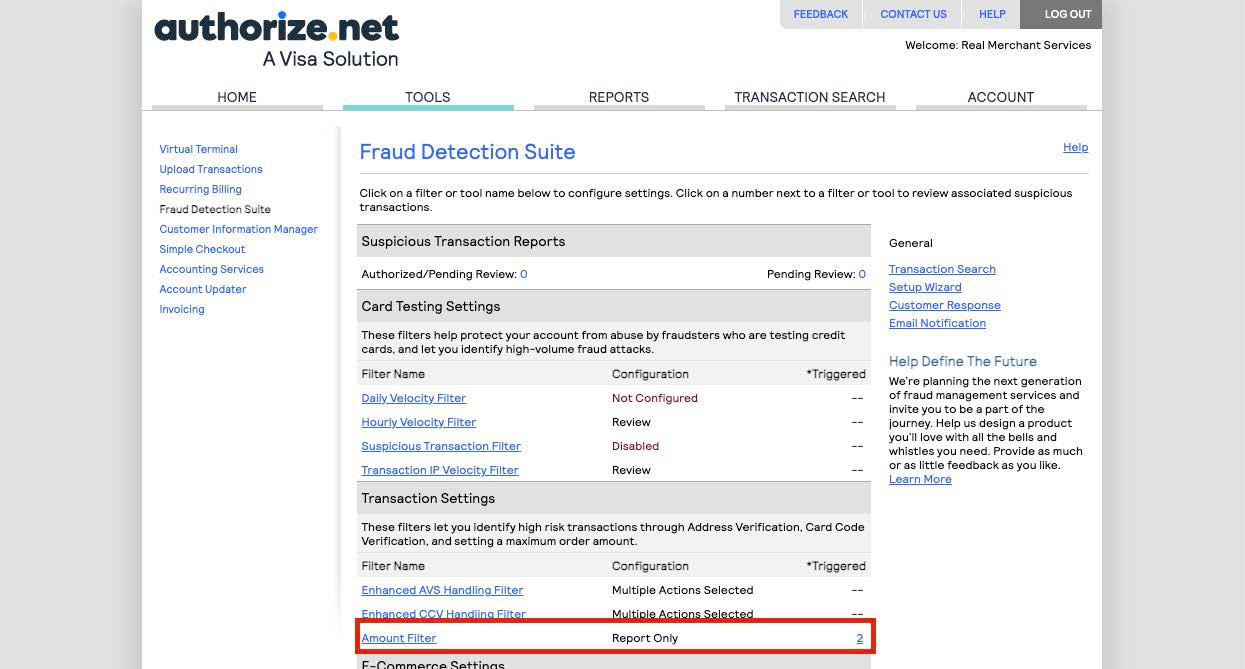This screenshot has width=1245, height=669.
Task: Click Learn More under Help Define The Future
Action: [x=920, y=479]
